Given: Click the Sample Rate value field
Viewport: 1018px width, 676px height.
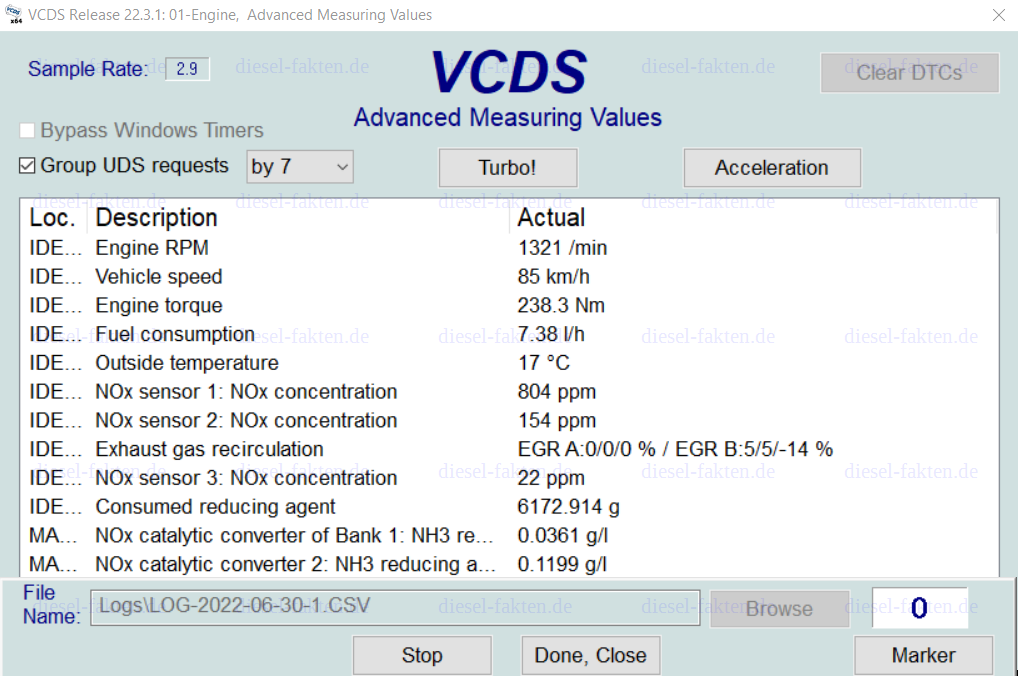Looking at the screenshot, I should (x=188, y=69).
